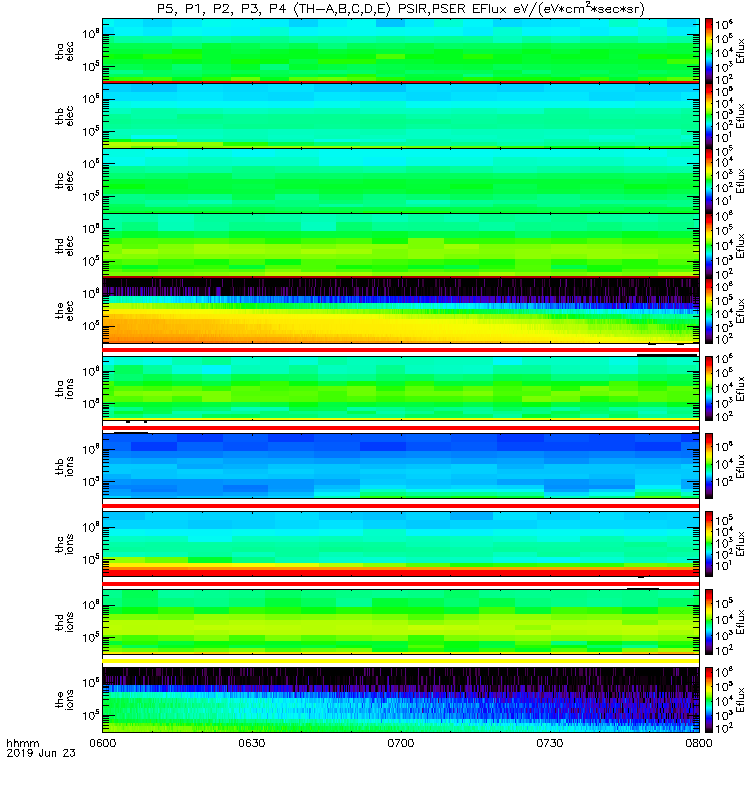Click the color bar beside the elec panel

[709, 311]
